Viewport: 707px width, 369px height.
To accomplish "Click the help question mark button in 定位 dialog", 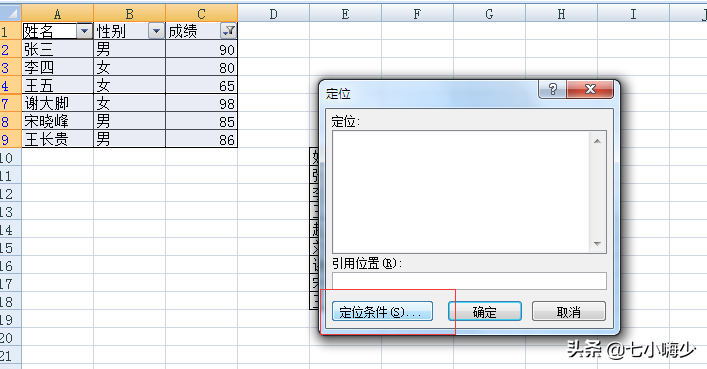I will 553,89.
